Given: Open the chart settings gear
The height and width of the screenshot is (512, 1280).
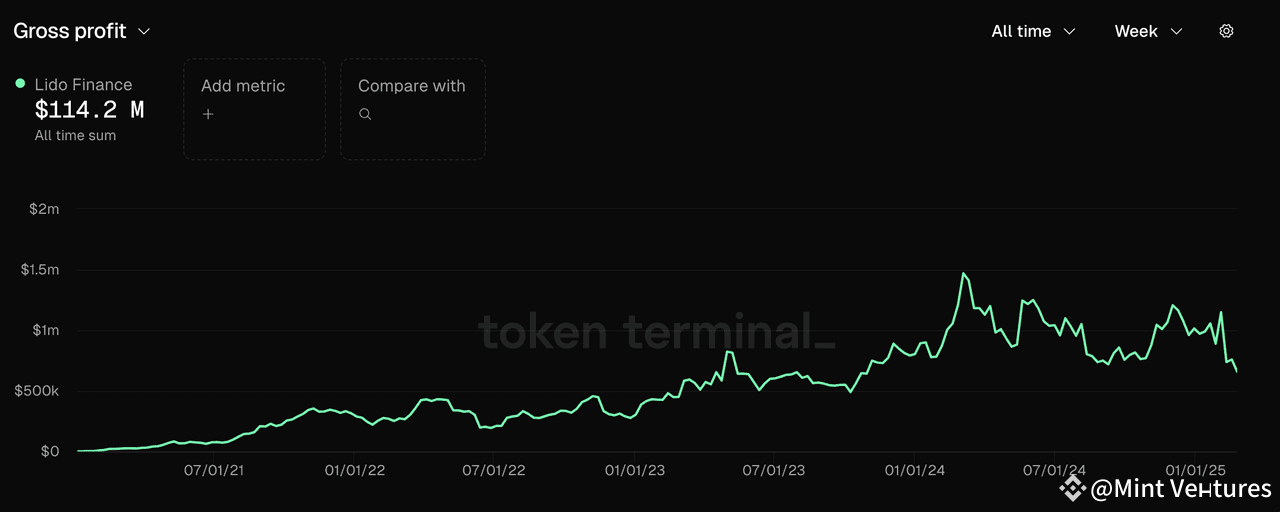Looking at the screenshot, I should 1226,31.
